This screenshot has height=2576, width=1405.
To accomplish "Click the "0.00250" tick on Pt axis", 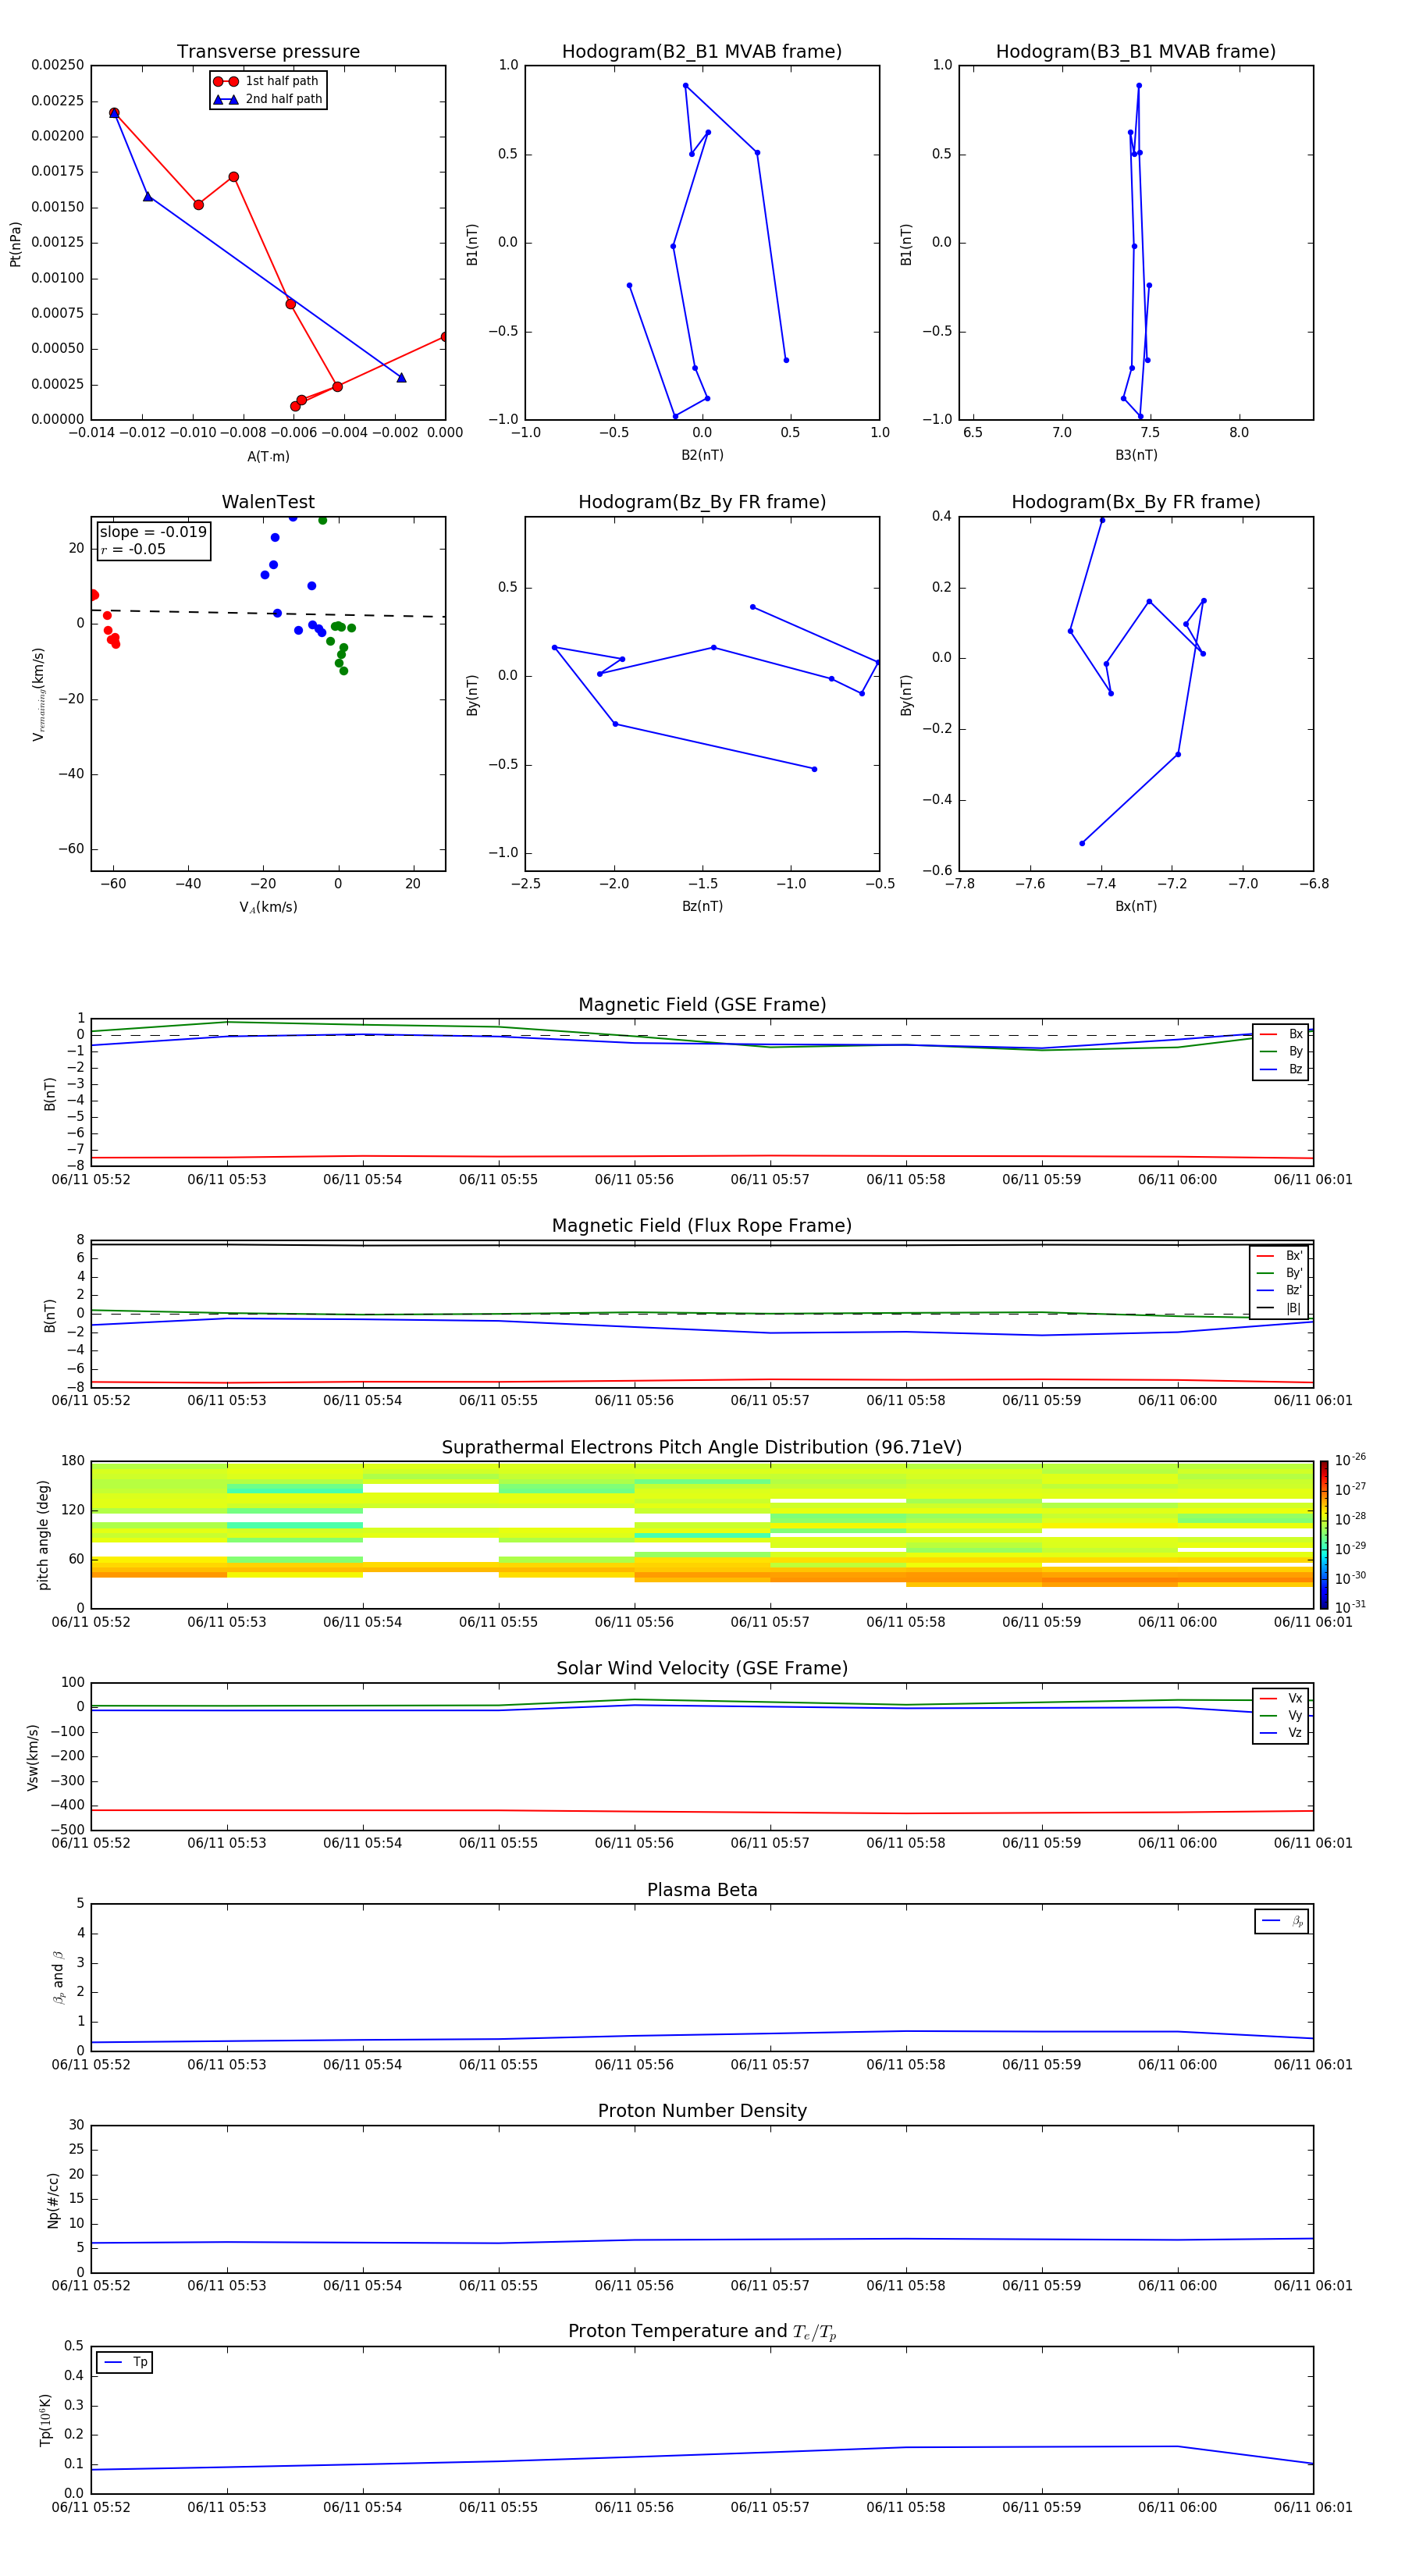I will pos(57,65).
